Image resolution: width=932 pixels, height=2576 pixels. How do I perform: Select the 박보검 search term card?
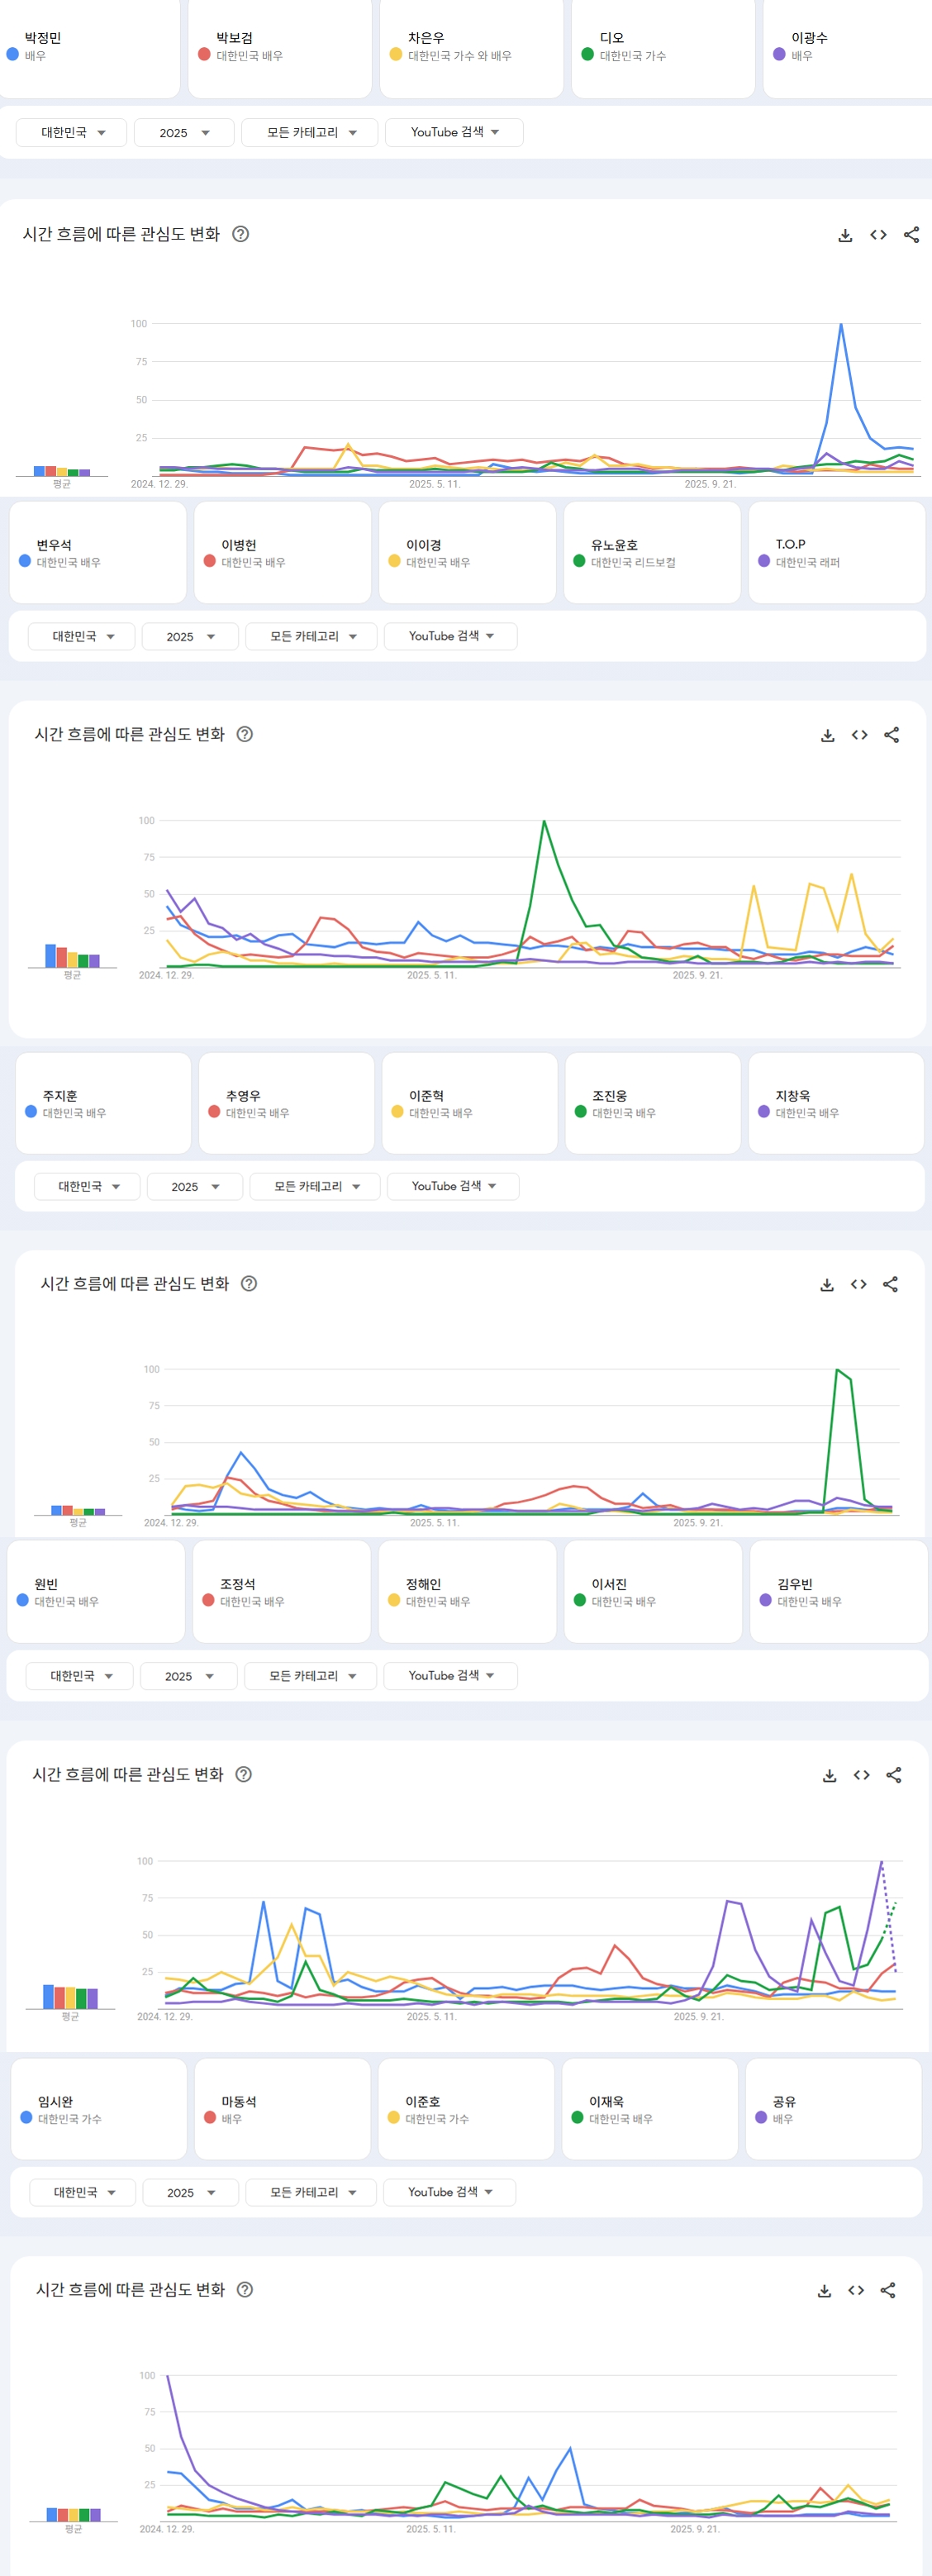[x=279, y=47]
